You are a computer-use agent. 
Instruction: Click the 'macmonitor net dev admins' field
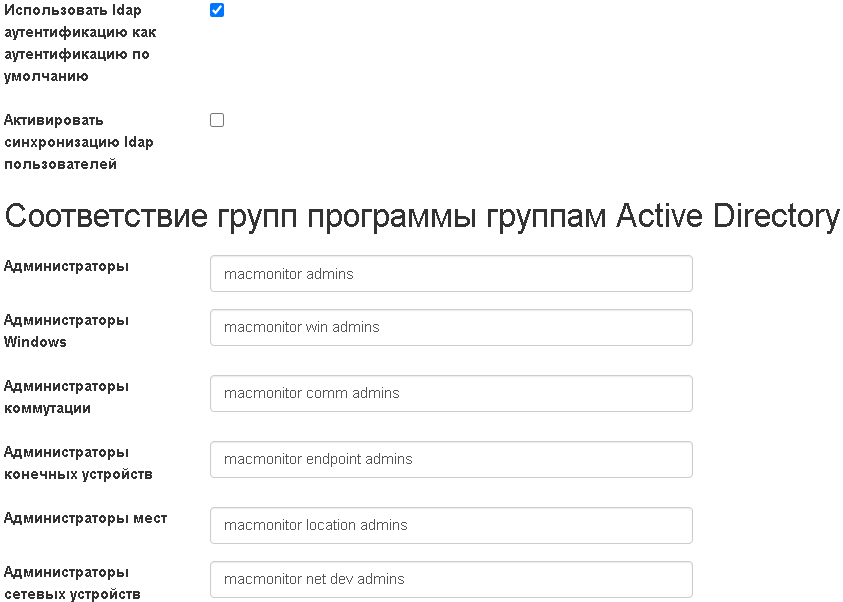(451, 579)
